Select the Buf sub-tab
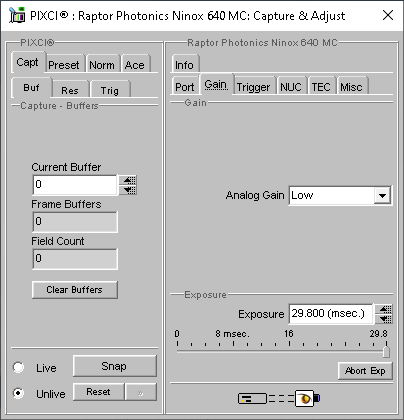The image size is (404, 420). [x=31, y=88]
